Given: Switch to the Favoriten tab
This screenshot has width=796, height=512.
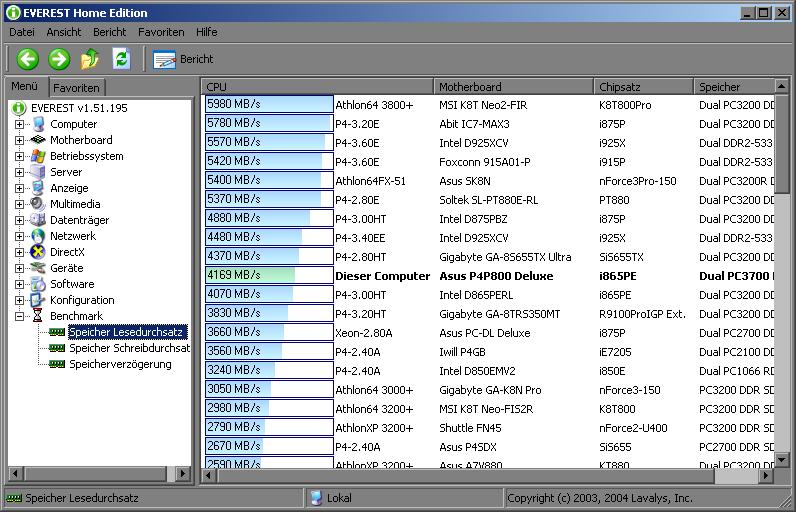Looking at the screenshot, I should coord(76,88).
